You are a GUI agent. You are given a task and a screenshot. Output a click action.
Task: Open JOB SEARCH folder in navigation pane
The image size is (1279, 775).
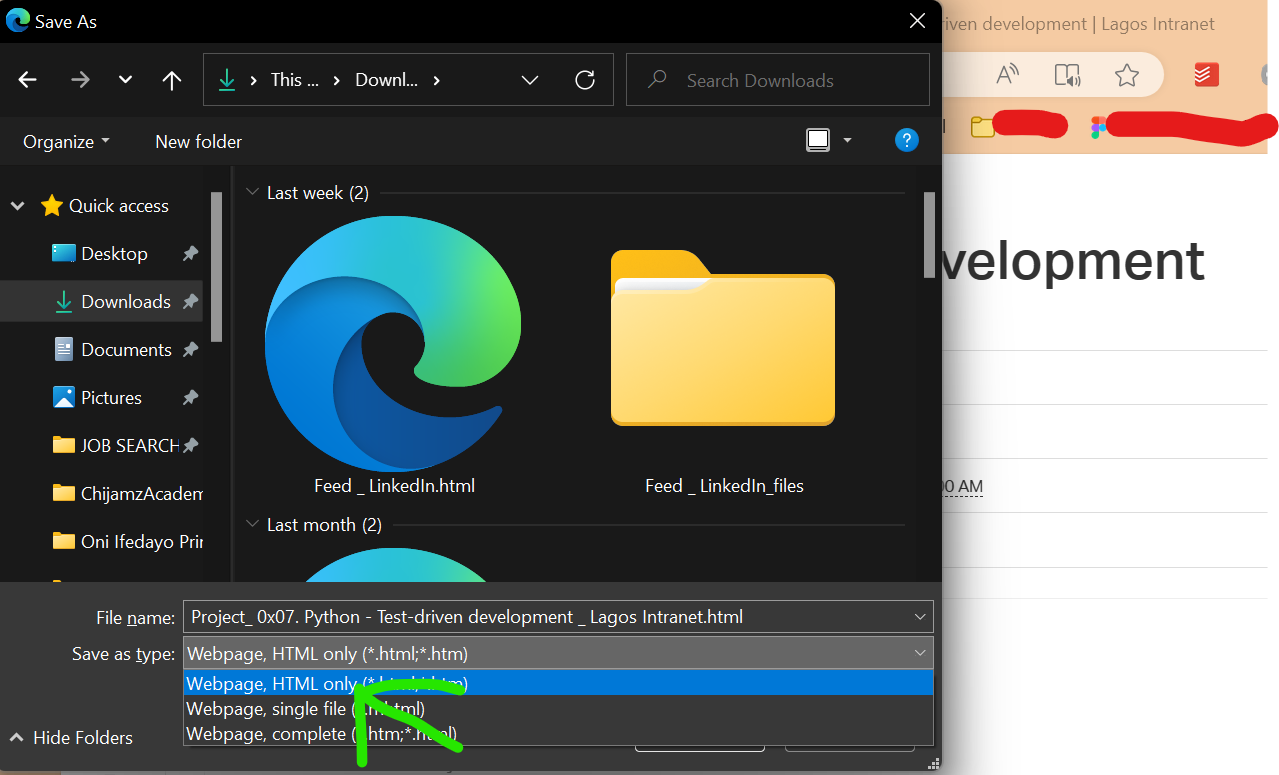[116, 446]
